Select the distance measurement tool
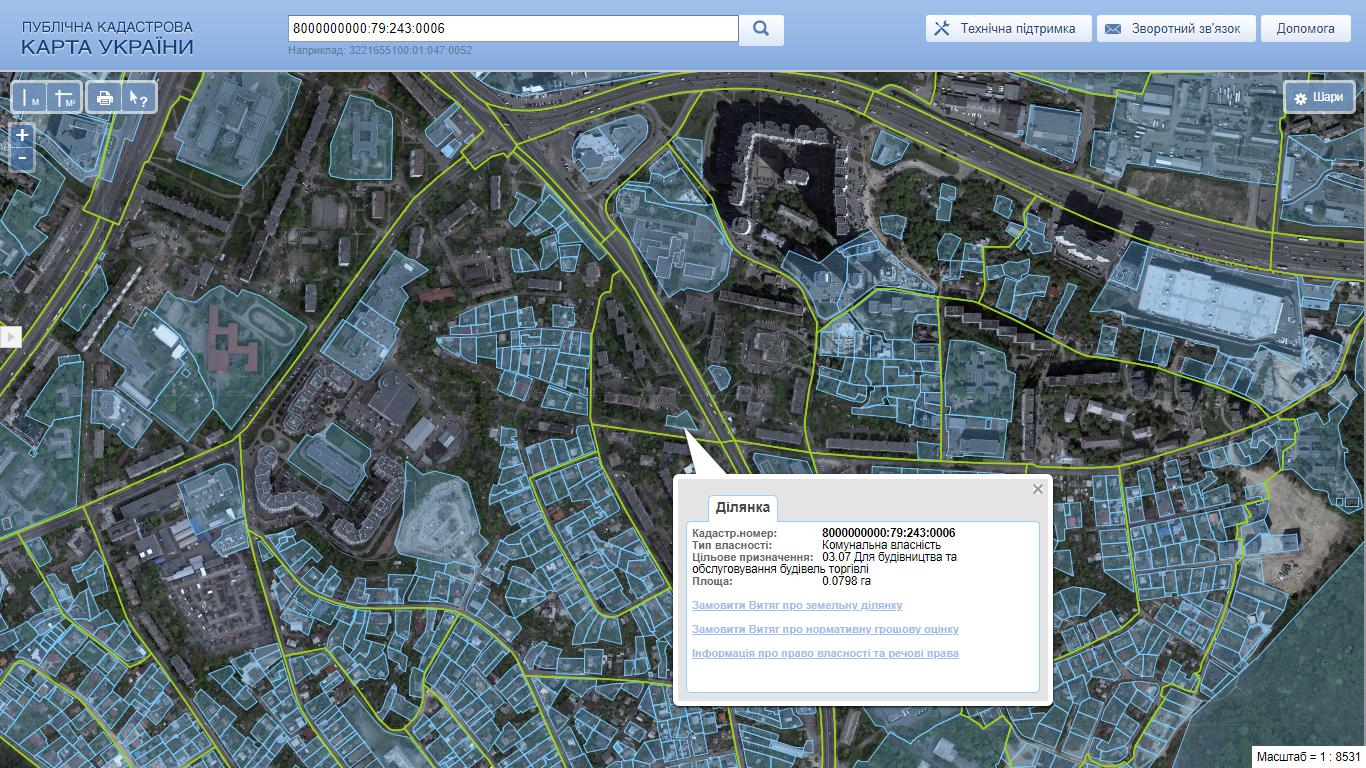 [x=30, y=98]
